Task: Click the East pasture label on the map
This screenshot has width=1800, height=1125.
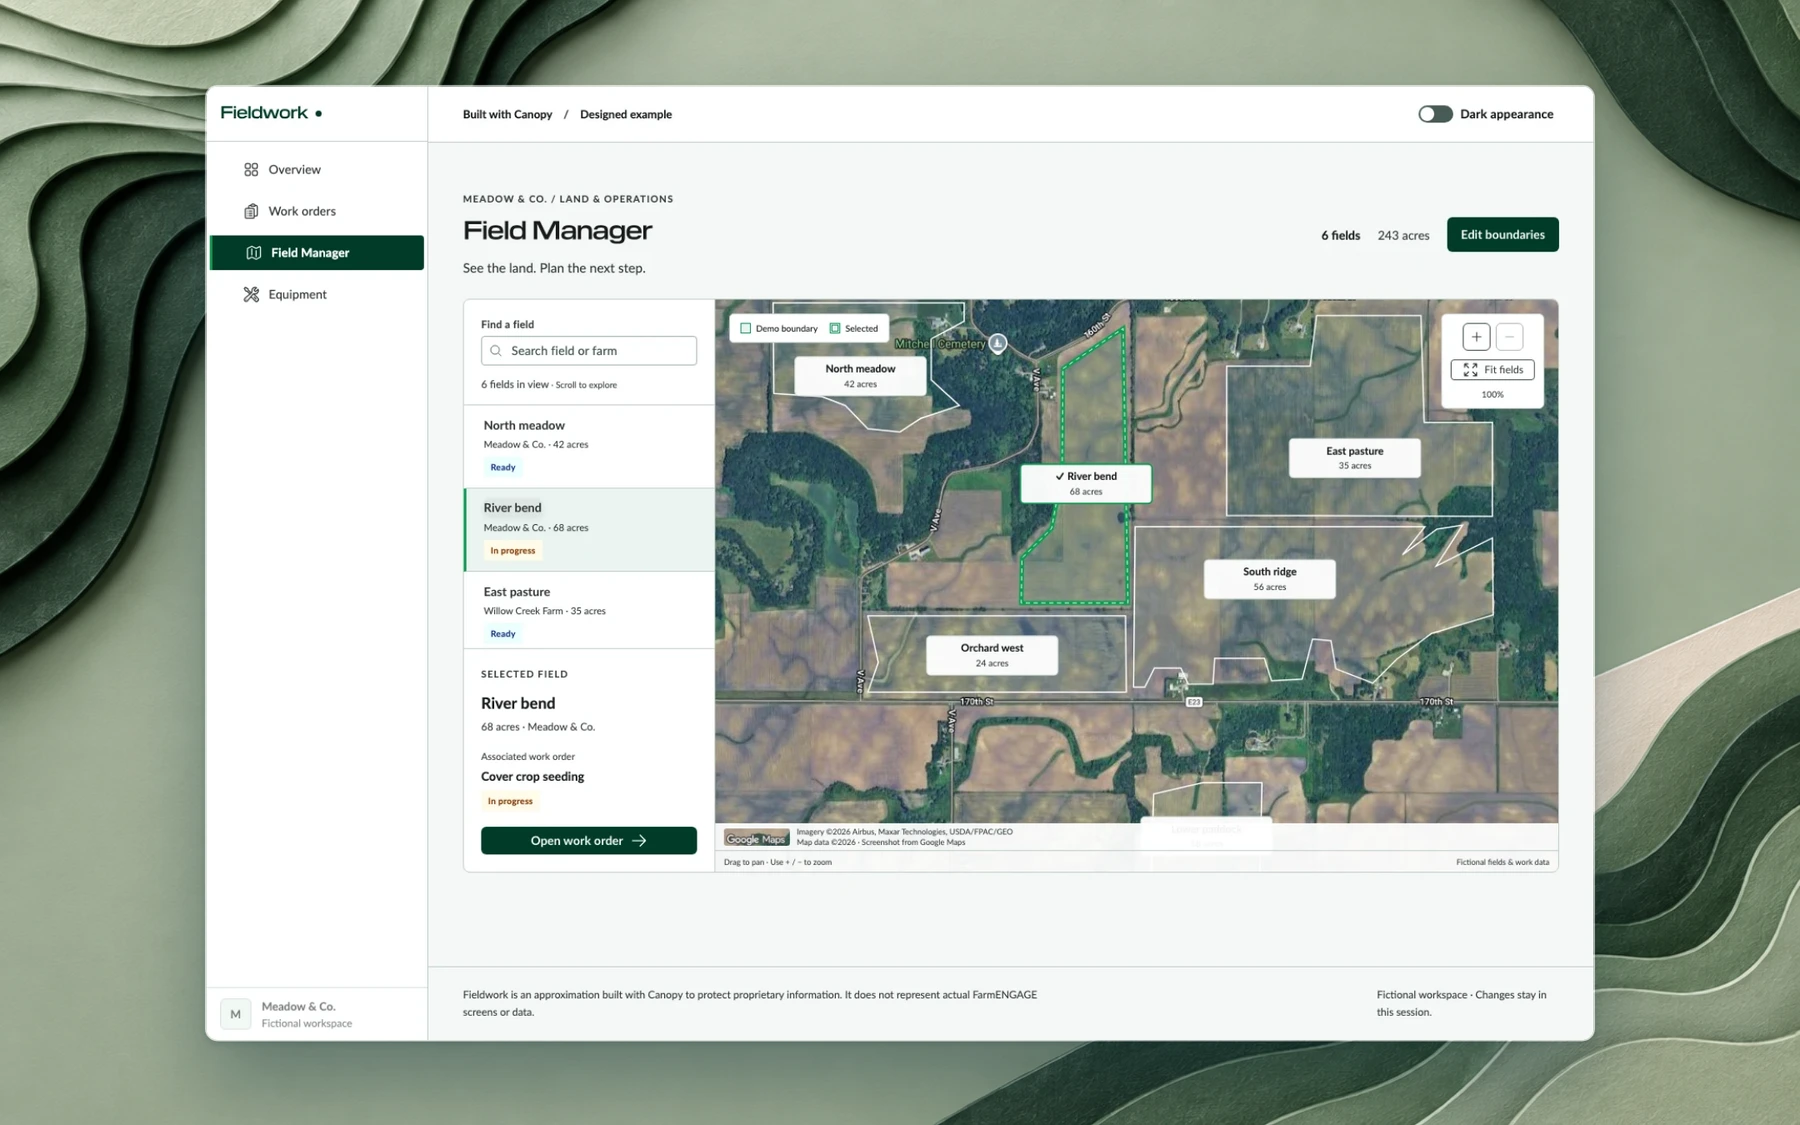Action: [x=1355, y=458]
